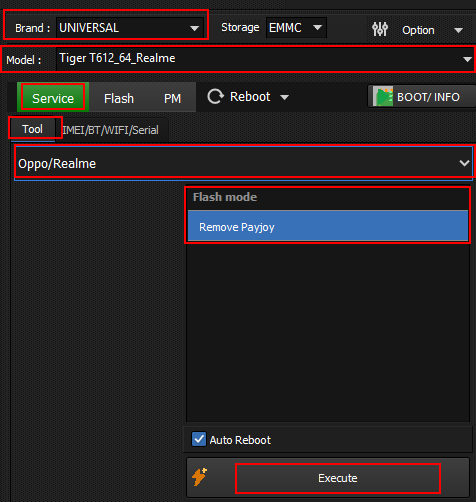The image size is (476, 502).
Task: Click the BOOT/ INFO button label
Action: (428, 97)
